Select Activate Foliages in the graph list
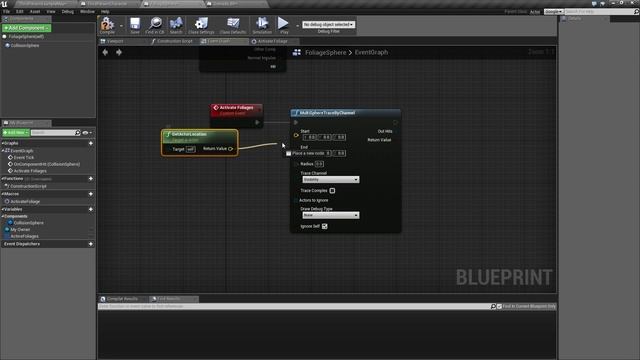Image resolution: width=640 pixels, height=360 pixels. [x=30, y=171]
